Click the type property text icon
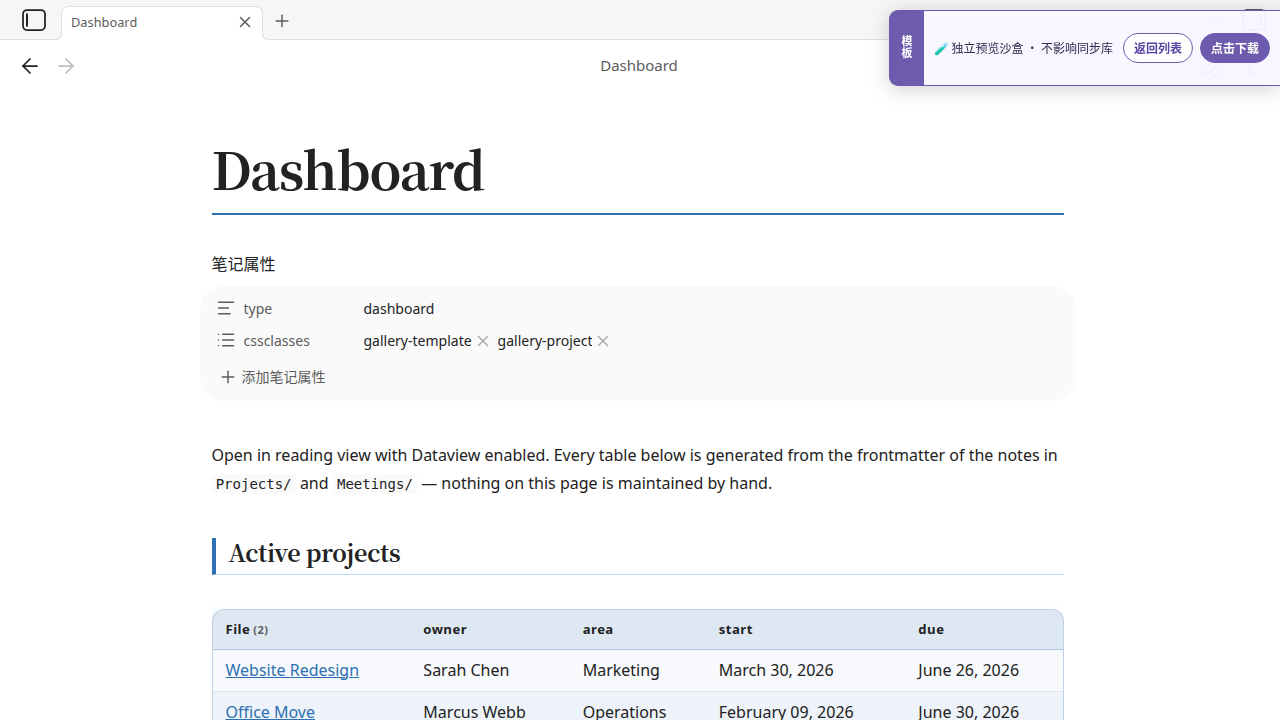Viewport: 1280px width, 720px height. click(226, 308)
